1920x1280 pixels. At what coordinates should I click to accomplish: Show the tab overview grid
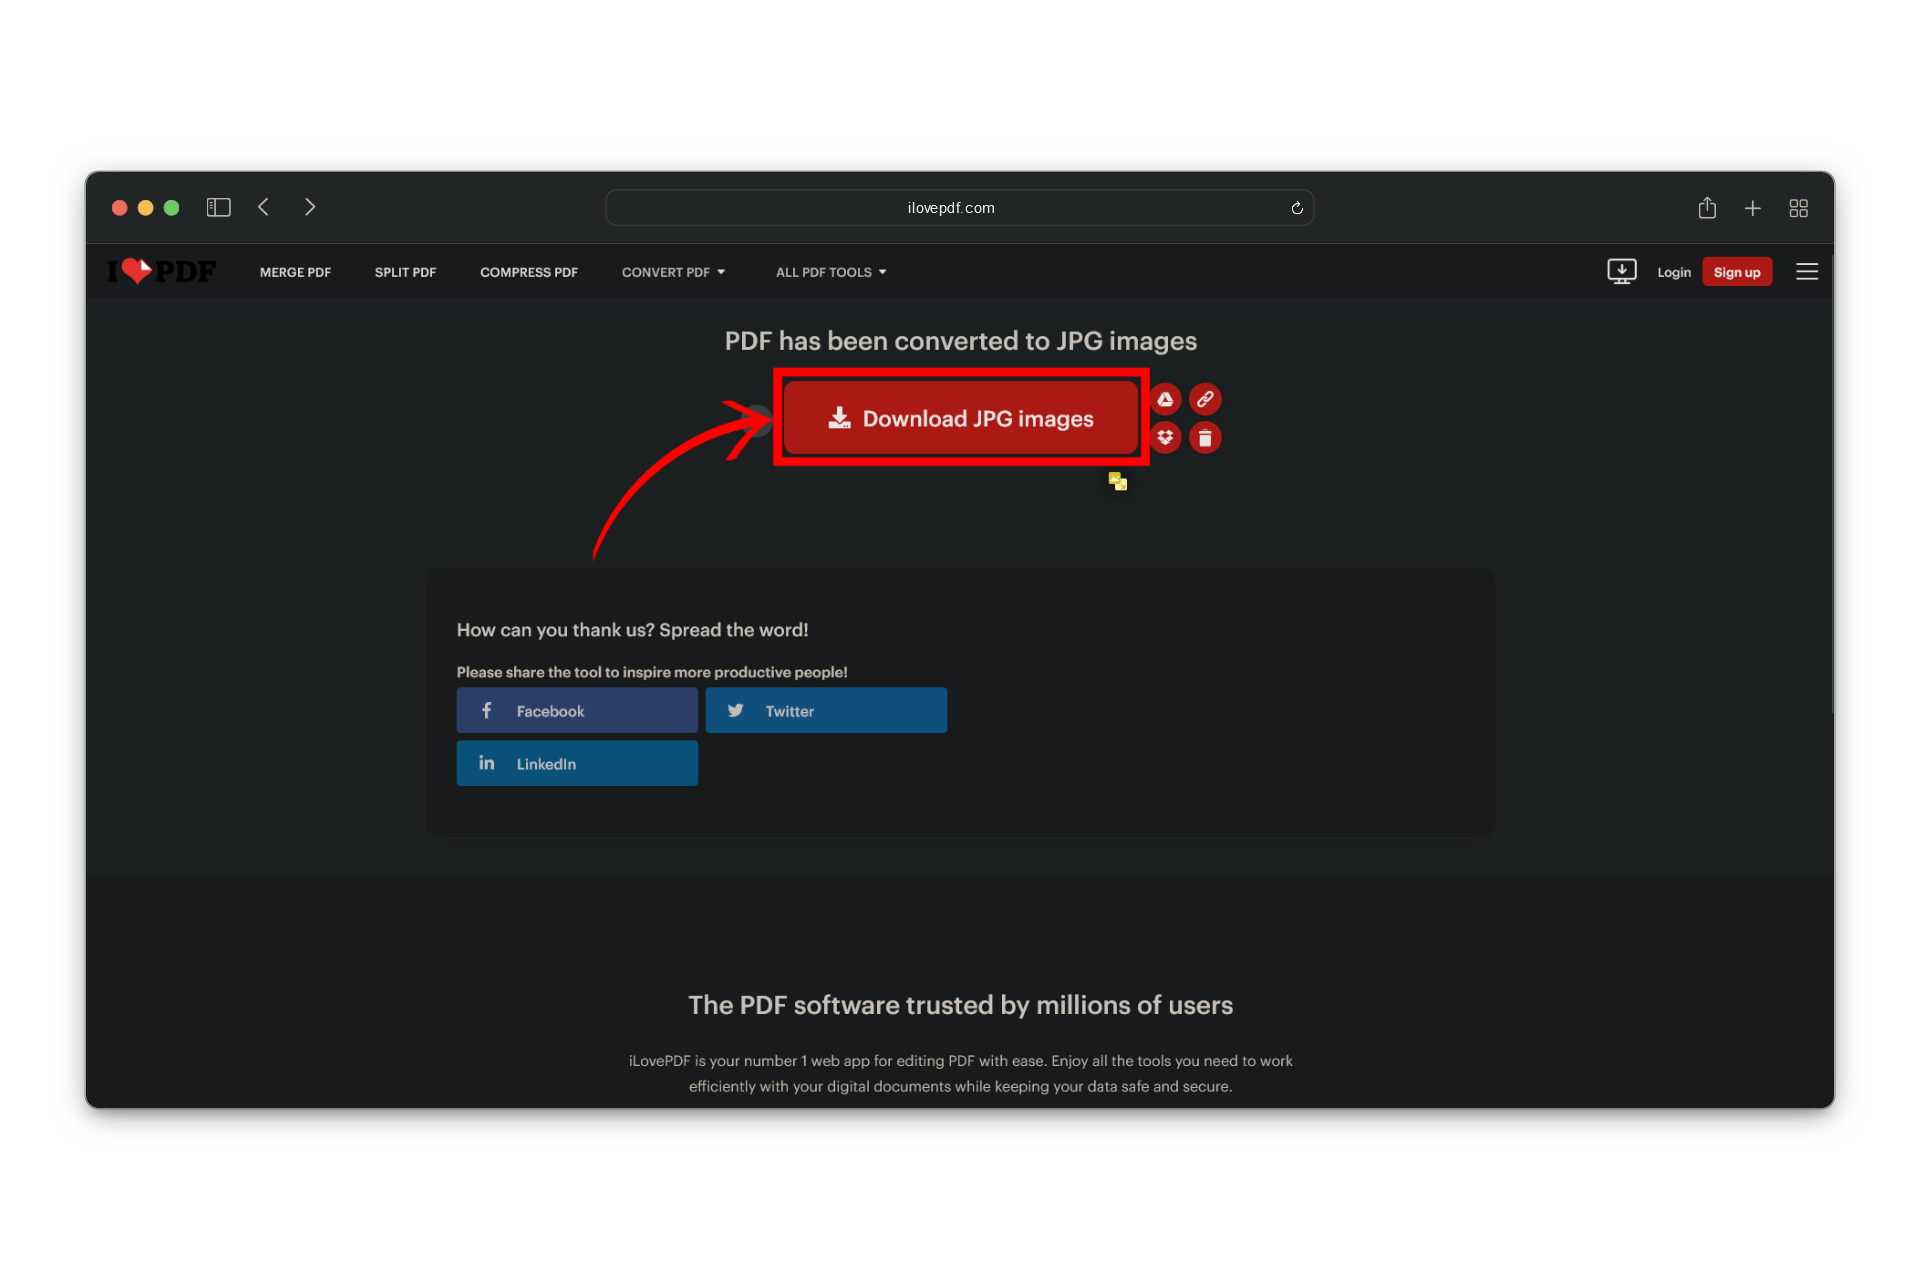1798,208
